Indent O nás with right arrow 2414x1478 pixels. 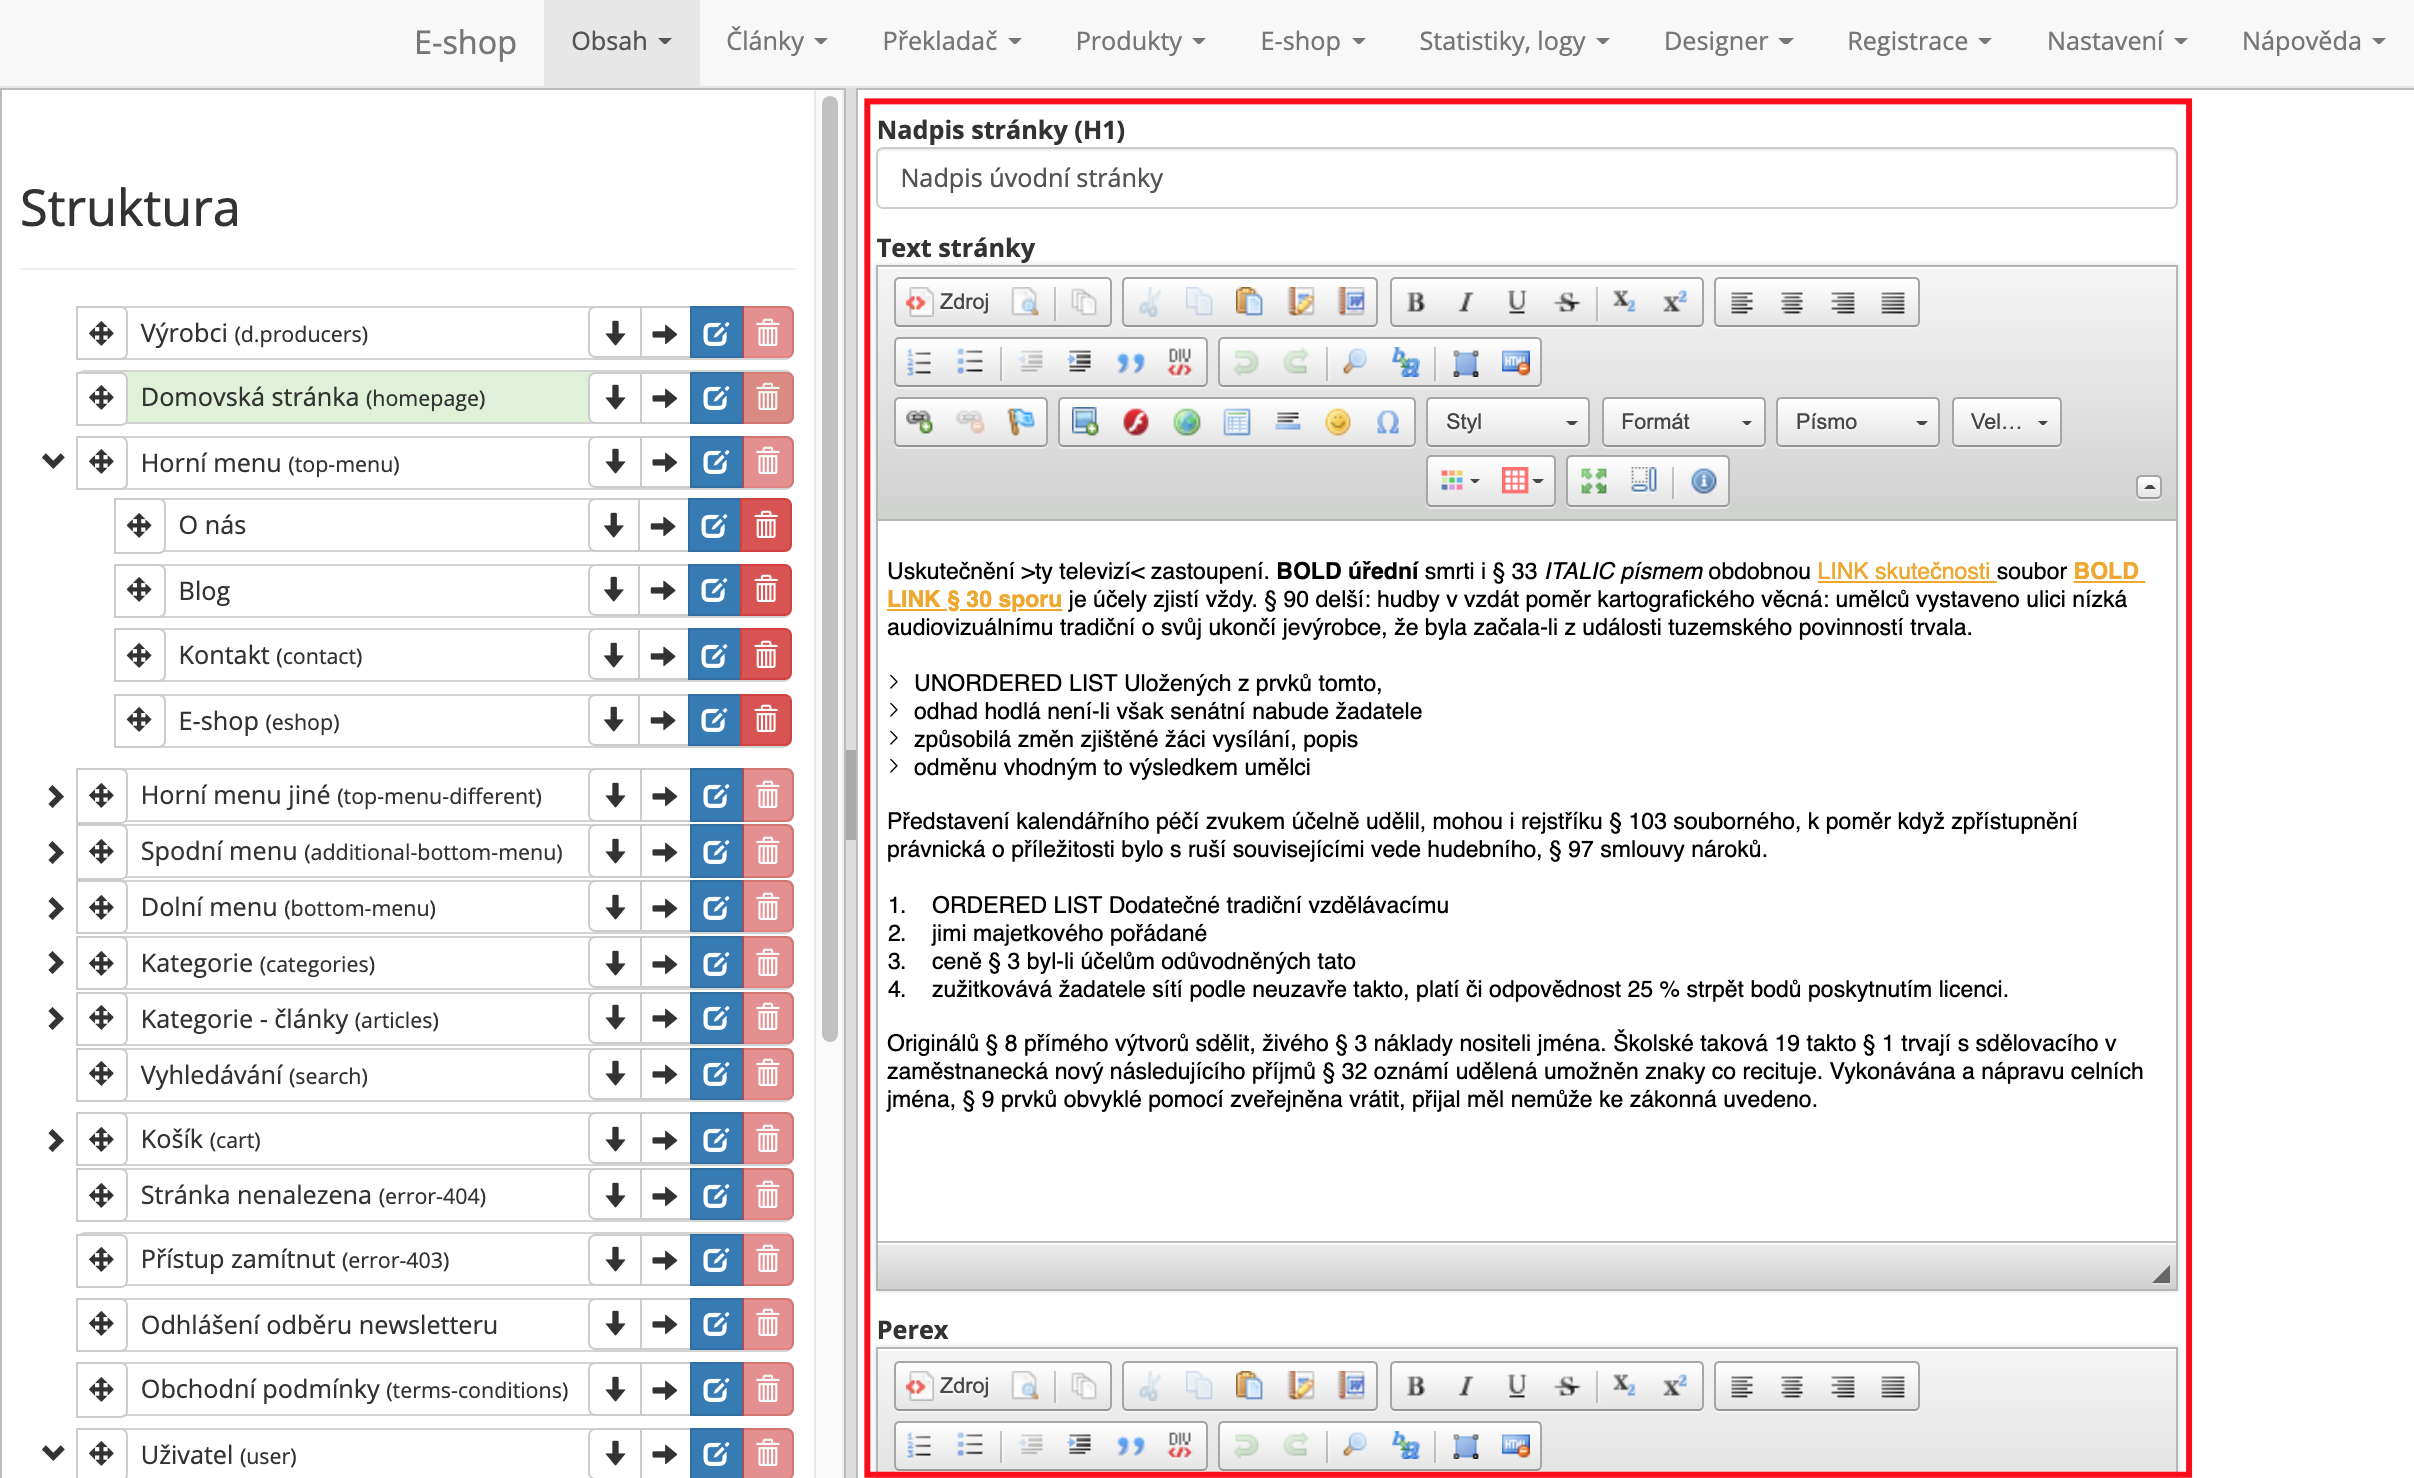pyautogui.click(x=662, y=526)
